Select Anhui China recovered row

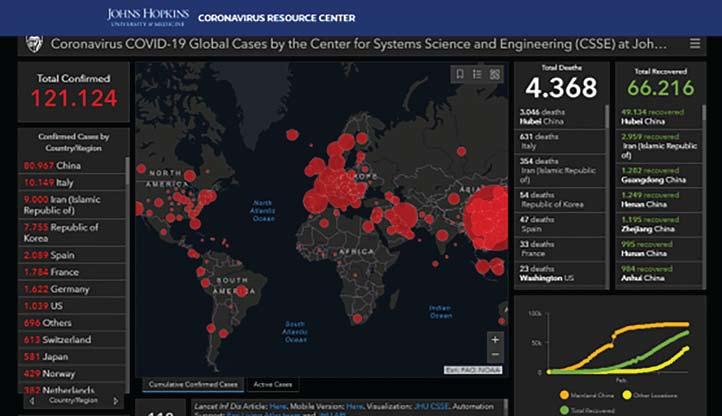pyautogui.click(x=659, y=274)
